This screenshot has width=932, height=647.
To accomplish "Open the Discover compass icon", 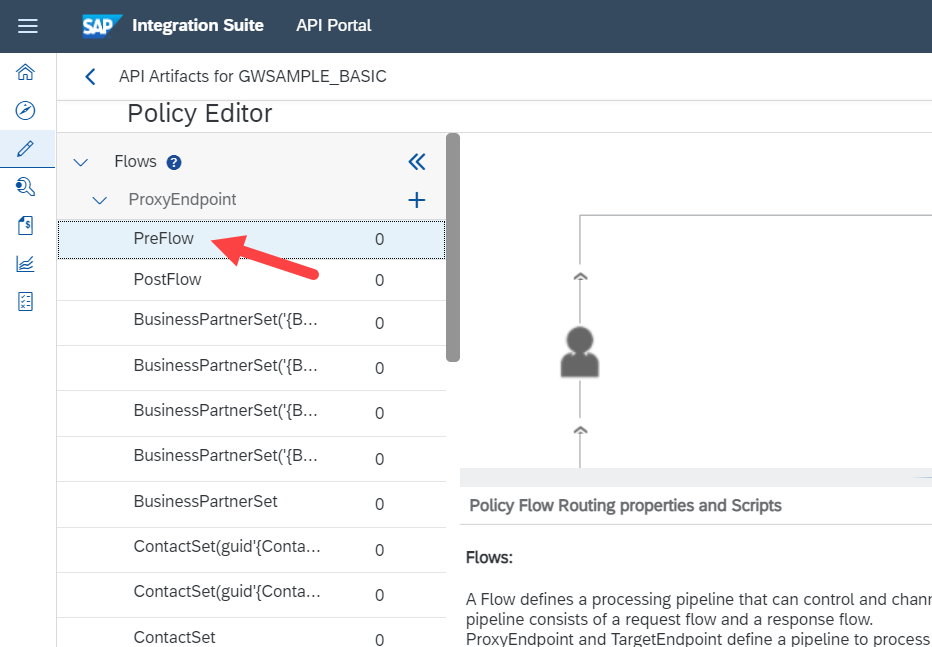I will [x=25, y=111].
